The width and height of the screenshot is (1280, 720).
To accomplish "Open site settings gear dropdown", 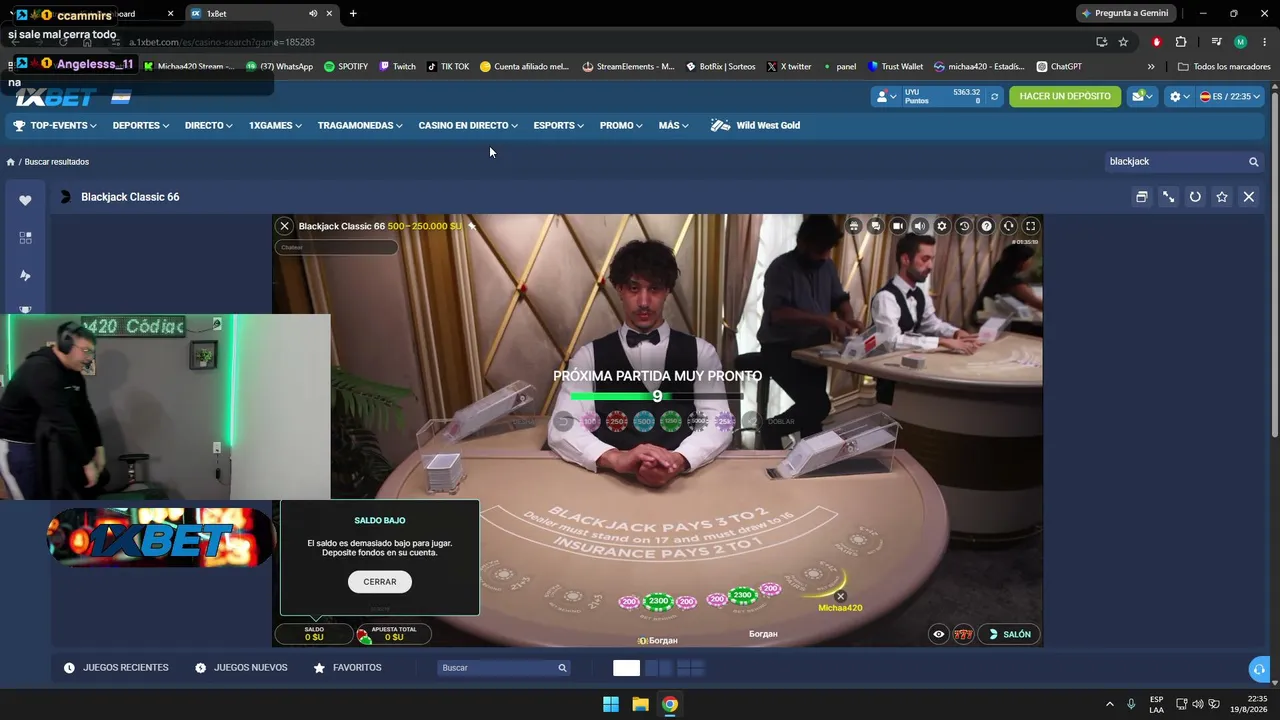I will pos(1179,97).
